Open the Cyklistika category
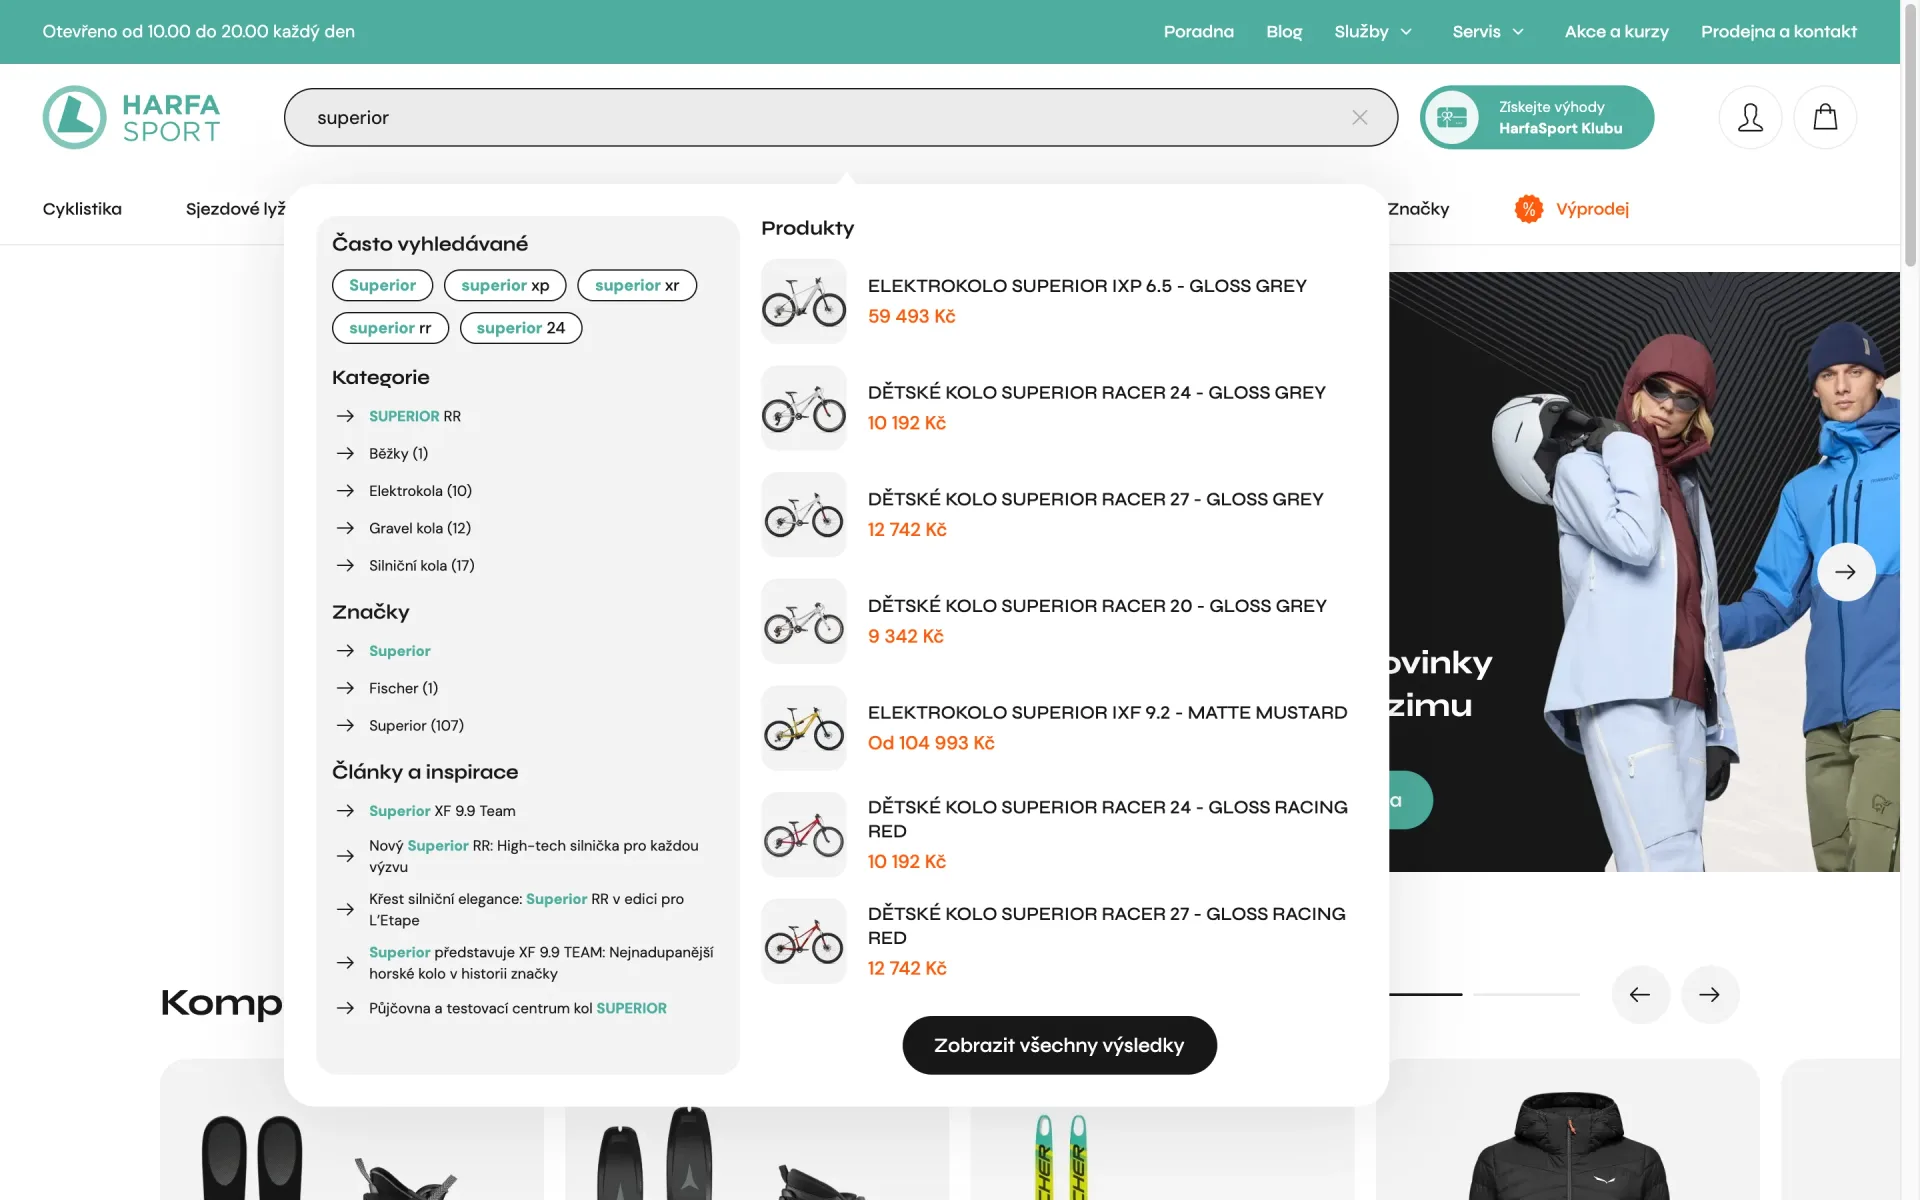1920x1200 pixels. (x=82, y=209)
